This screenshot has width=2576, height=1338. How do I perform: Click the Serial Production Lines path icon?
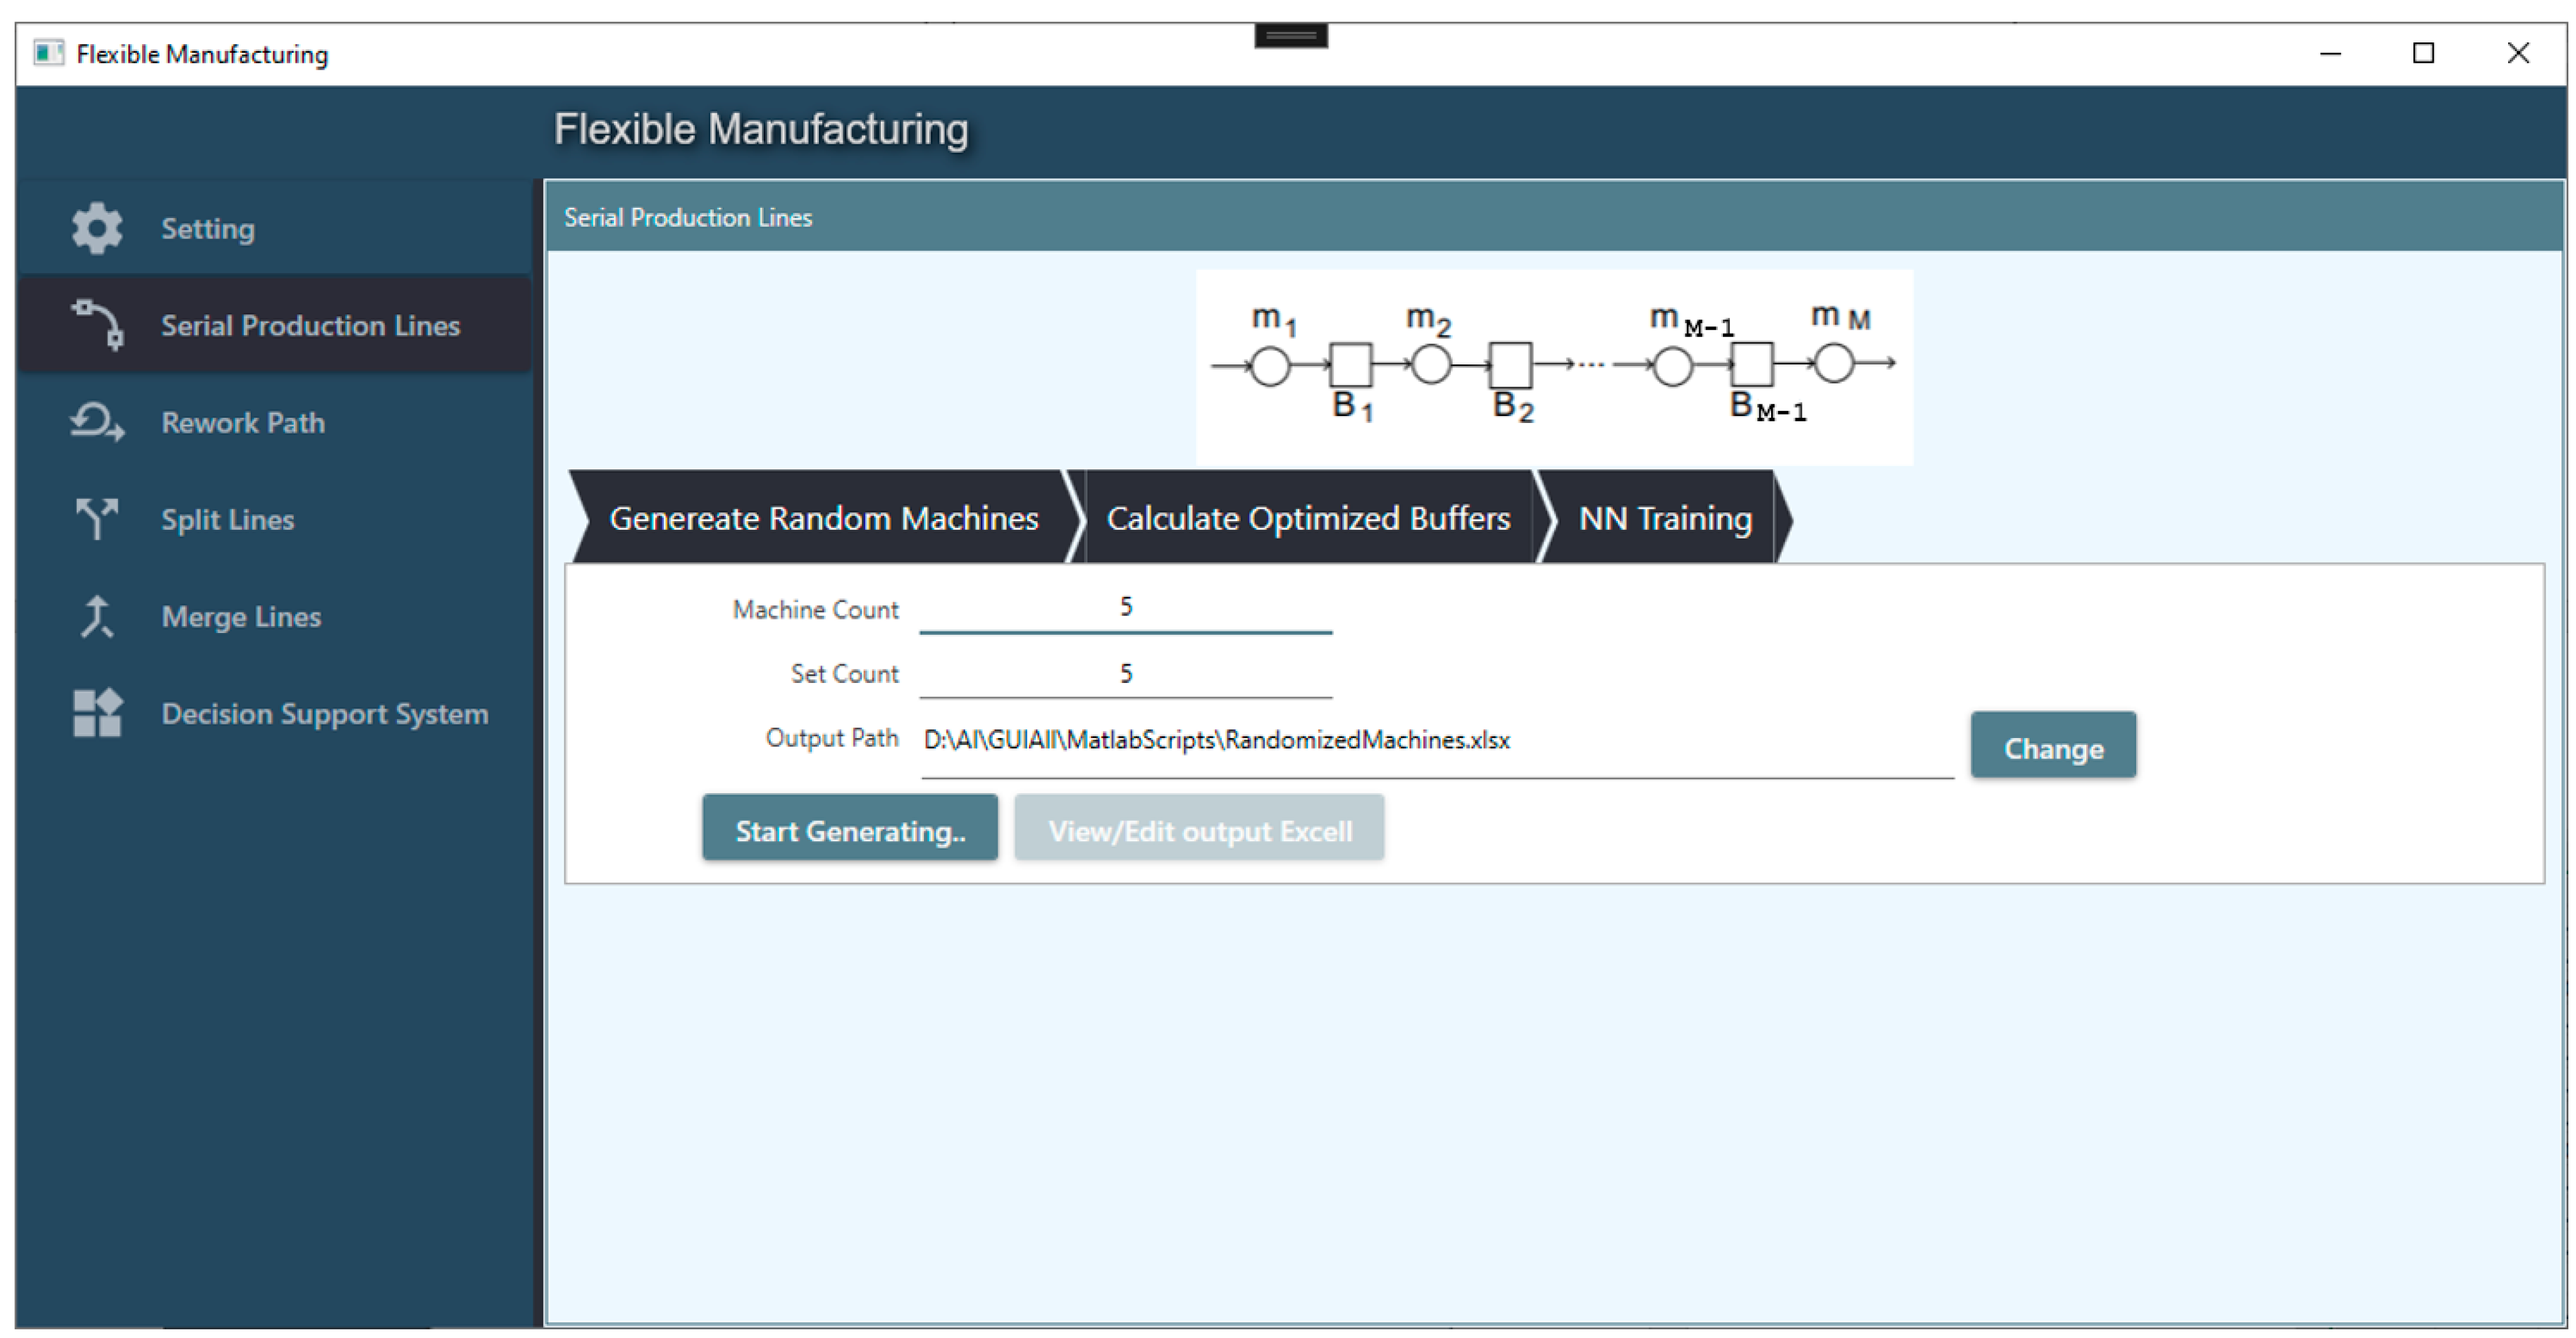[97, 325]
